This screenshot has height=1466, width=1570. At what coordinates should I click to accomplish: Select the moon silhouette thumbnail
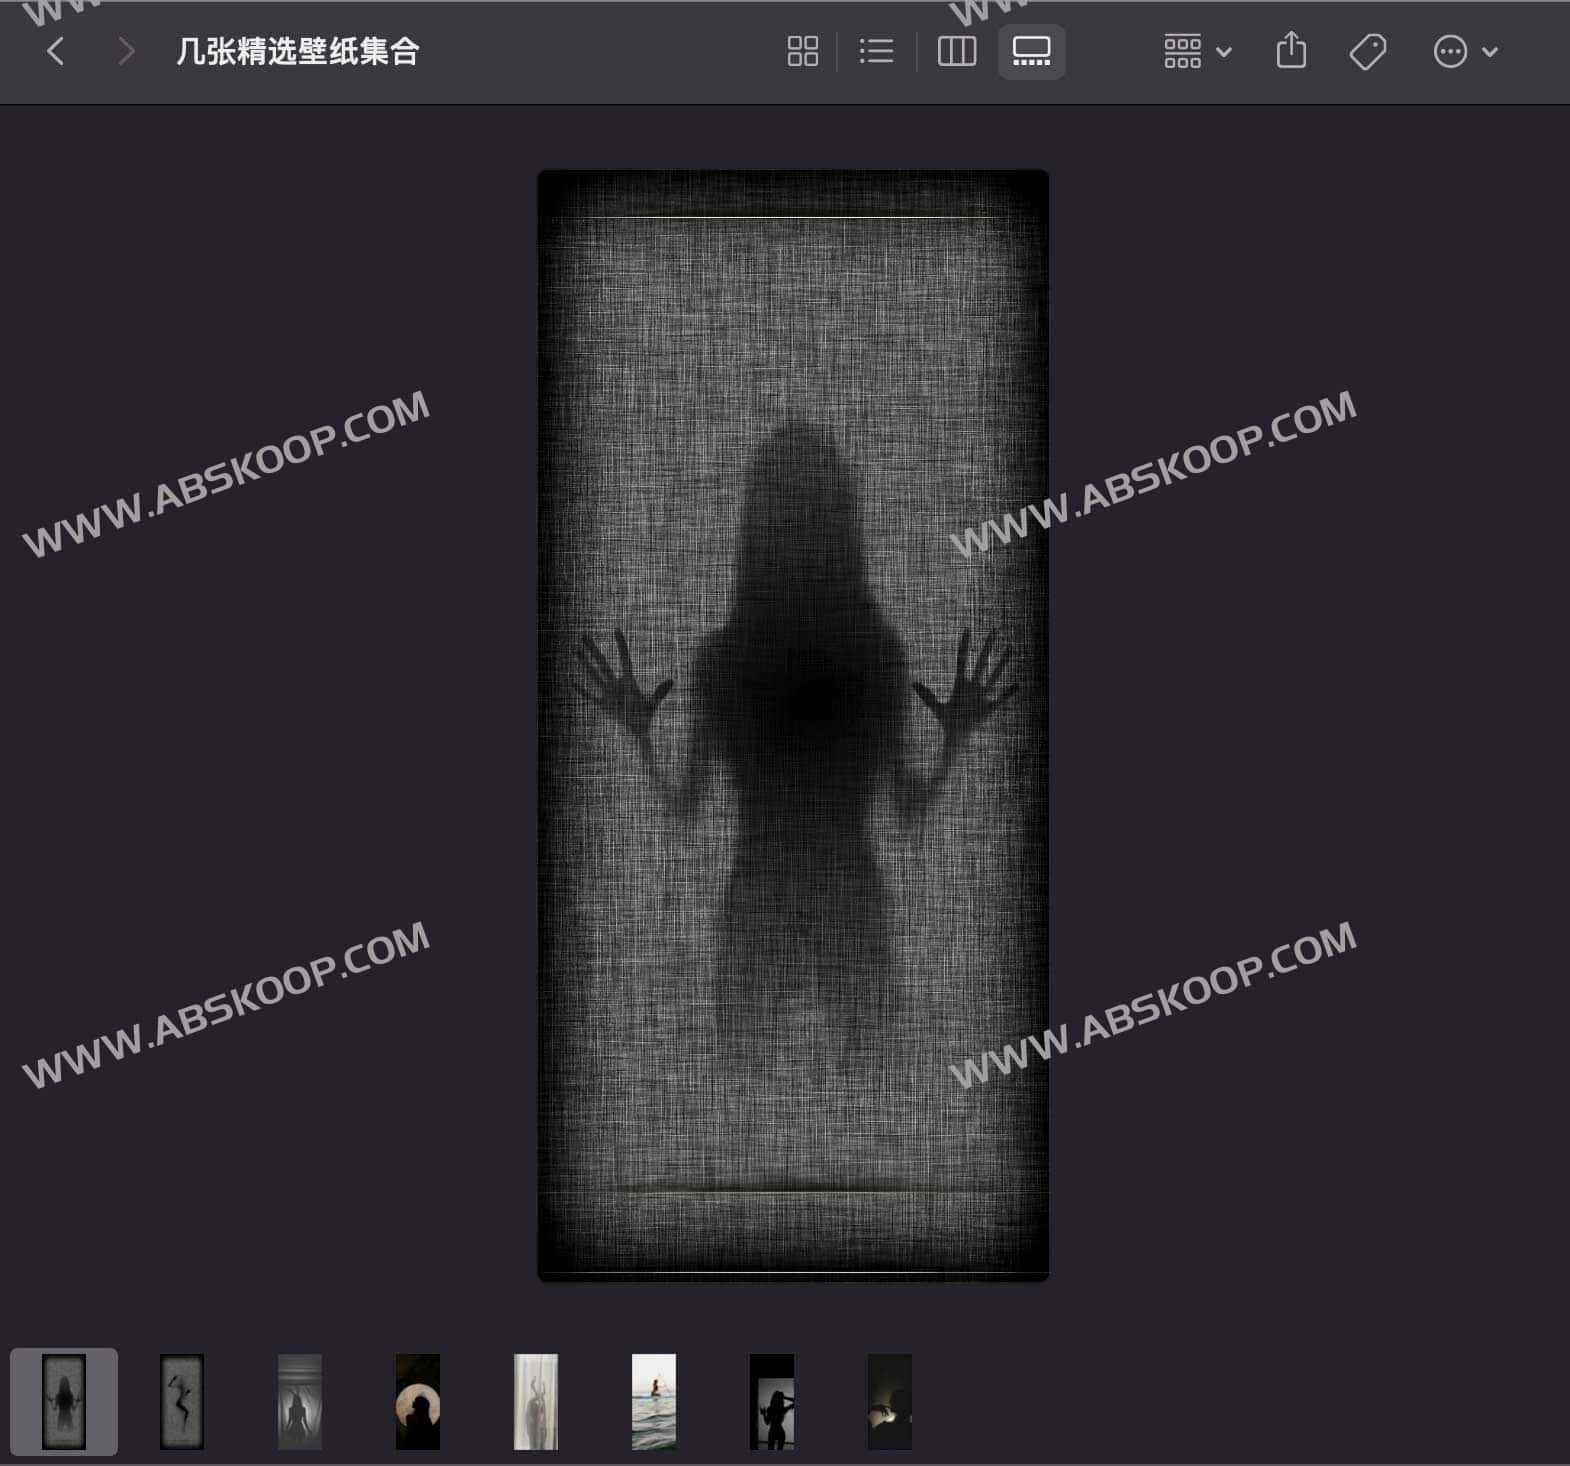click(x=418, y=1401)
